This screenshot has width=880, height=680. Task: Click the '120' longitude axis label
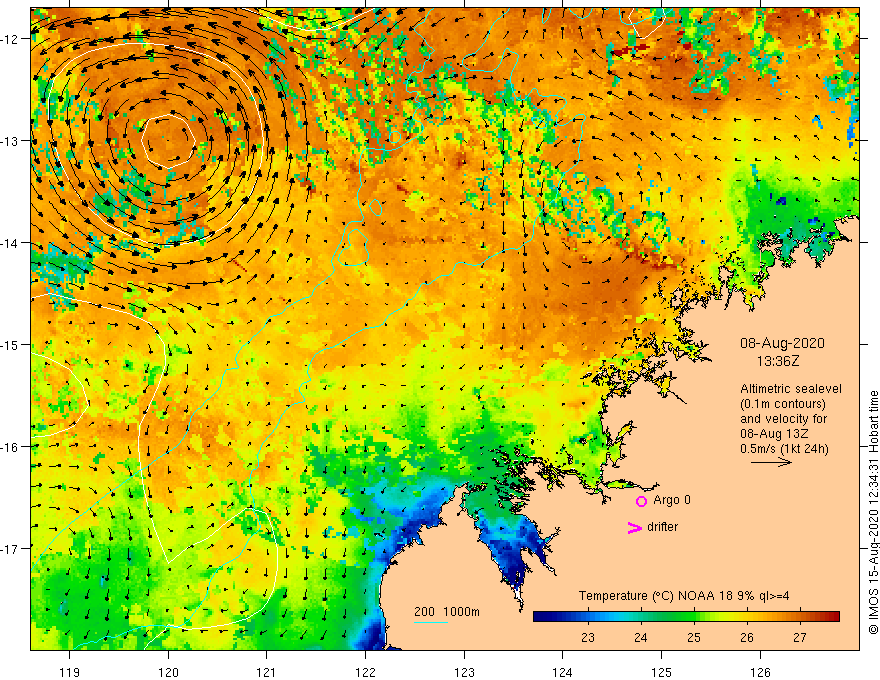click(x=168, y=672)
